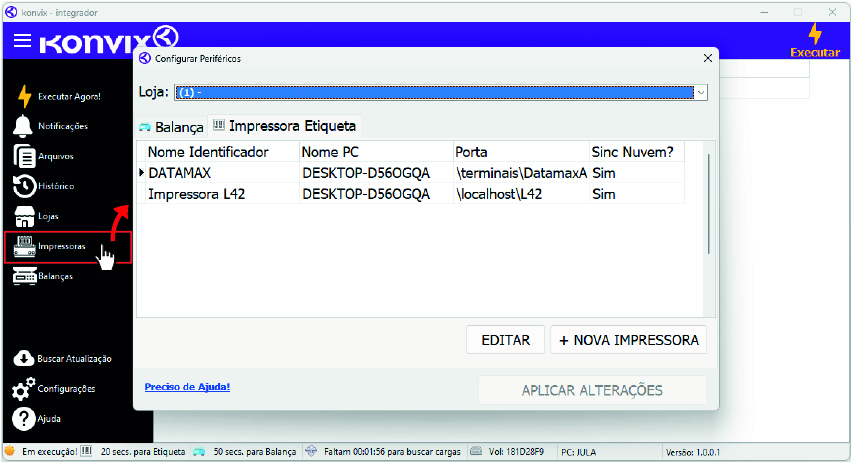Click \terminais\DatamaxA port cell
This screenshot has height=464, width=852.
(x=522, y=173)
